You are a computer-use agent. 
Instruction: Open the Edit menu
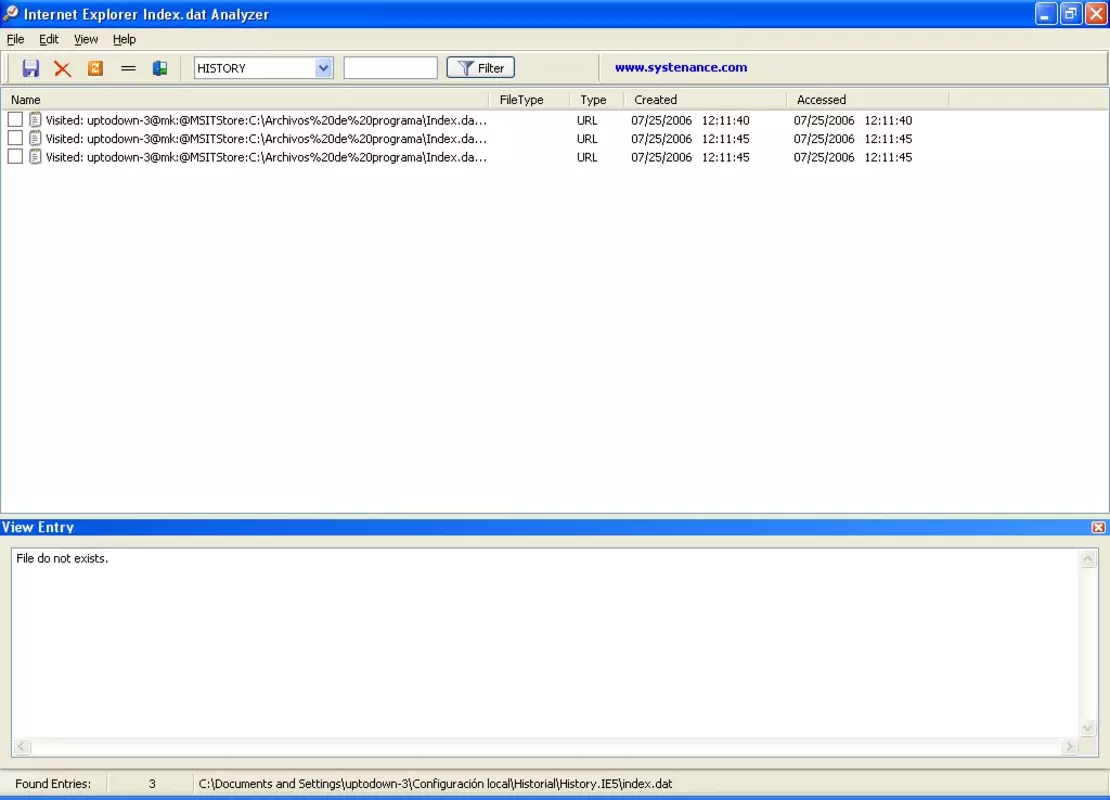click(49, 39)
